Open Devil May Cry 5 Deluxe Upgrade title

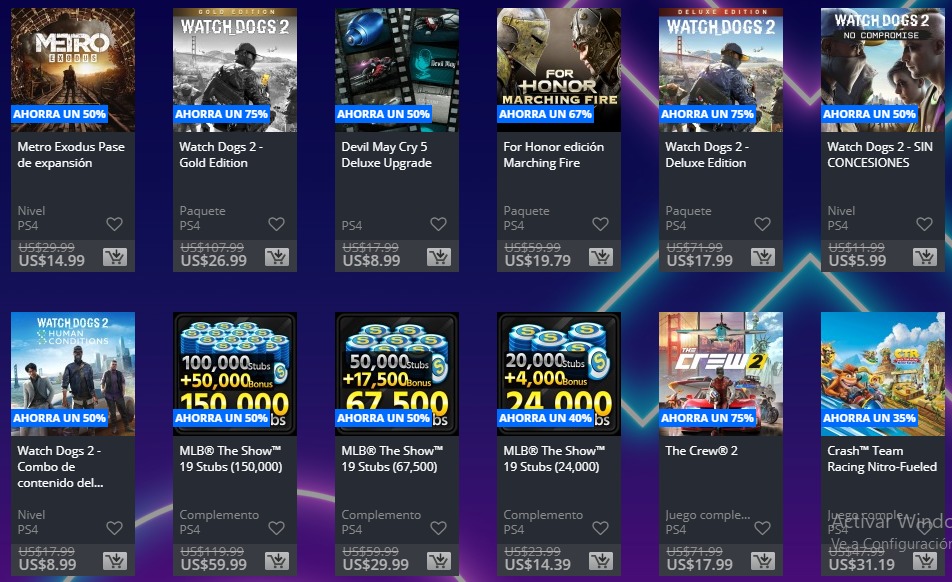[x=386, y=155]
